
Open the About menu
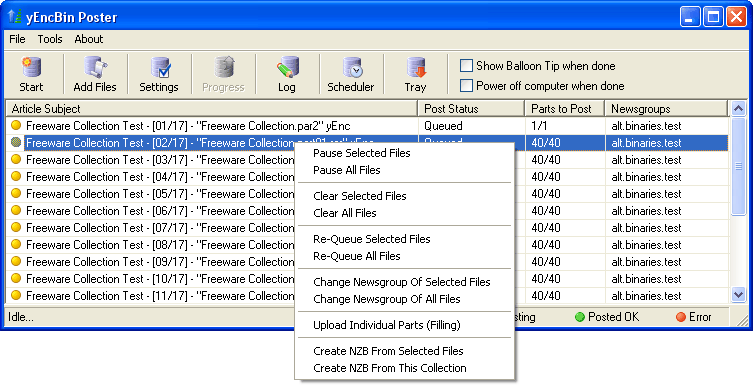click(x=88, y=39)
